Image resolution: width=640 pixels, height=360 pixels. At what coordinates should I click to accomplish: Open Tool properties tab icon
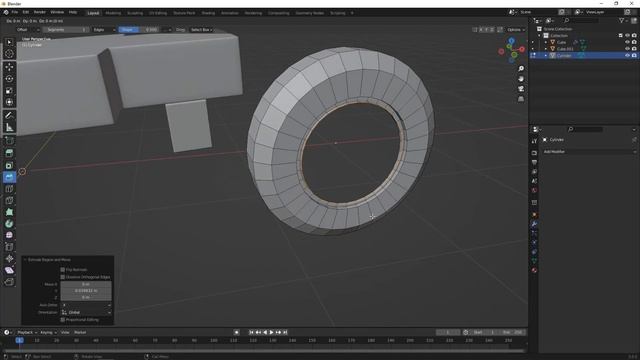(534, 141)
